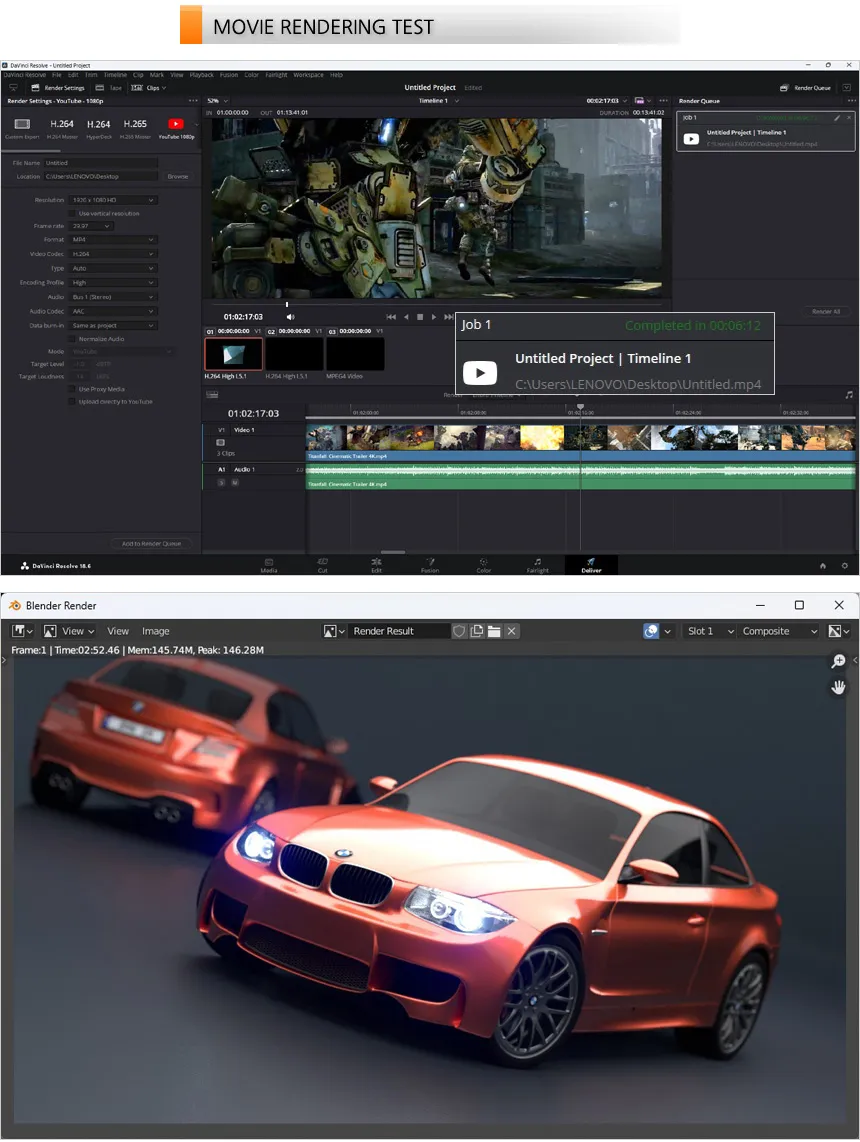
Task: Open the Blender image folder icon
Action: pyautogui.click(x=494, y=631)
